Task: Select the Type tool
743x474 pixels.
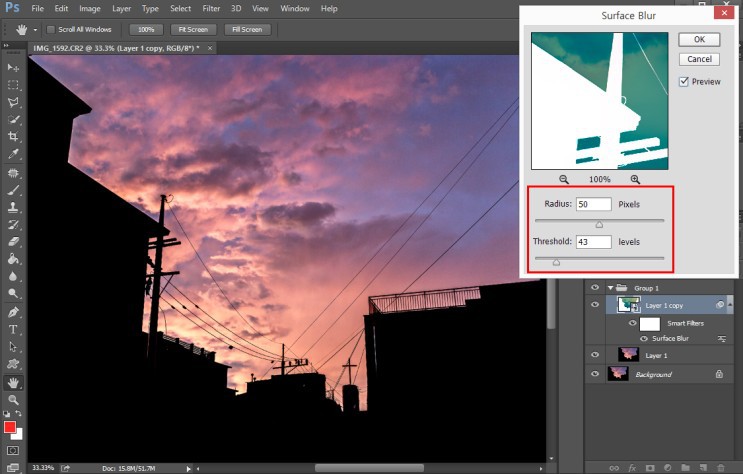Action: click(x=13, y=329)
